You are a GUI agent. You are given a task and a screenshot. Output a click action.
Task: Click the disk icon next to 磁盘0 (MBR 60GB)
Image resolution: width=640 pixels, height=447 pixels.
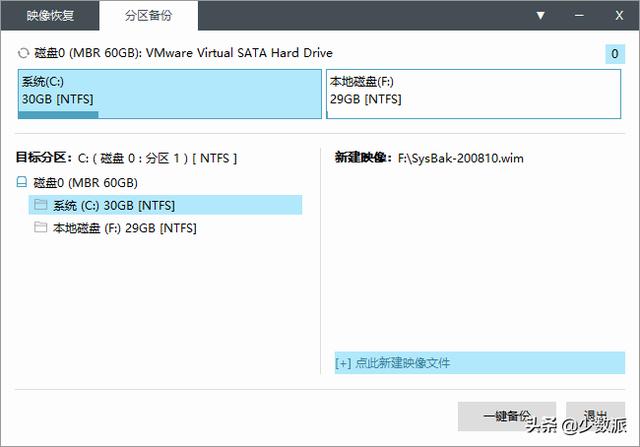(x=22, y=182)
